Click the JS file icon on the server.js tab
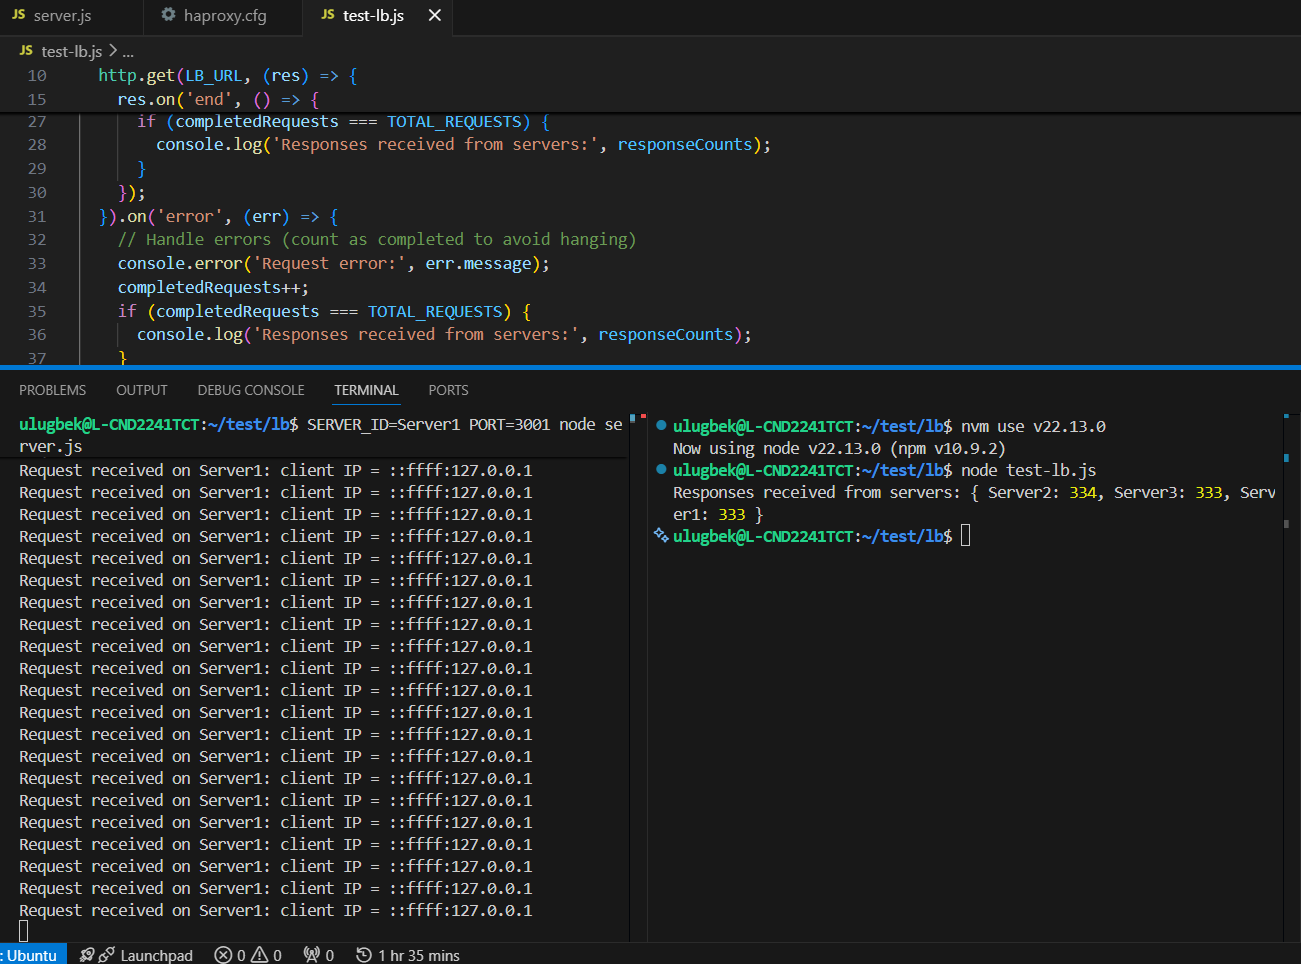1301x964 pixels. click(x=19, y=15)
